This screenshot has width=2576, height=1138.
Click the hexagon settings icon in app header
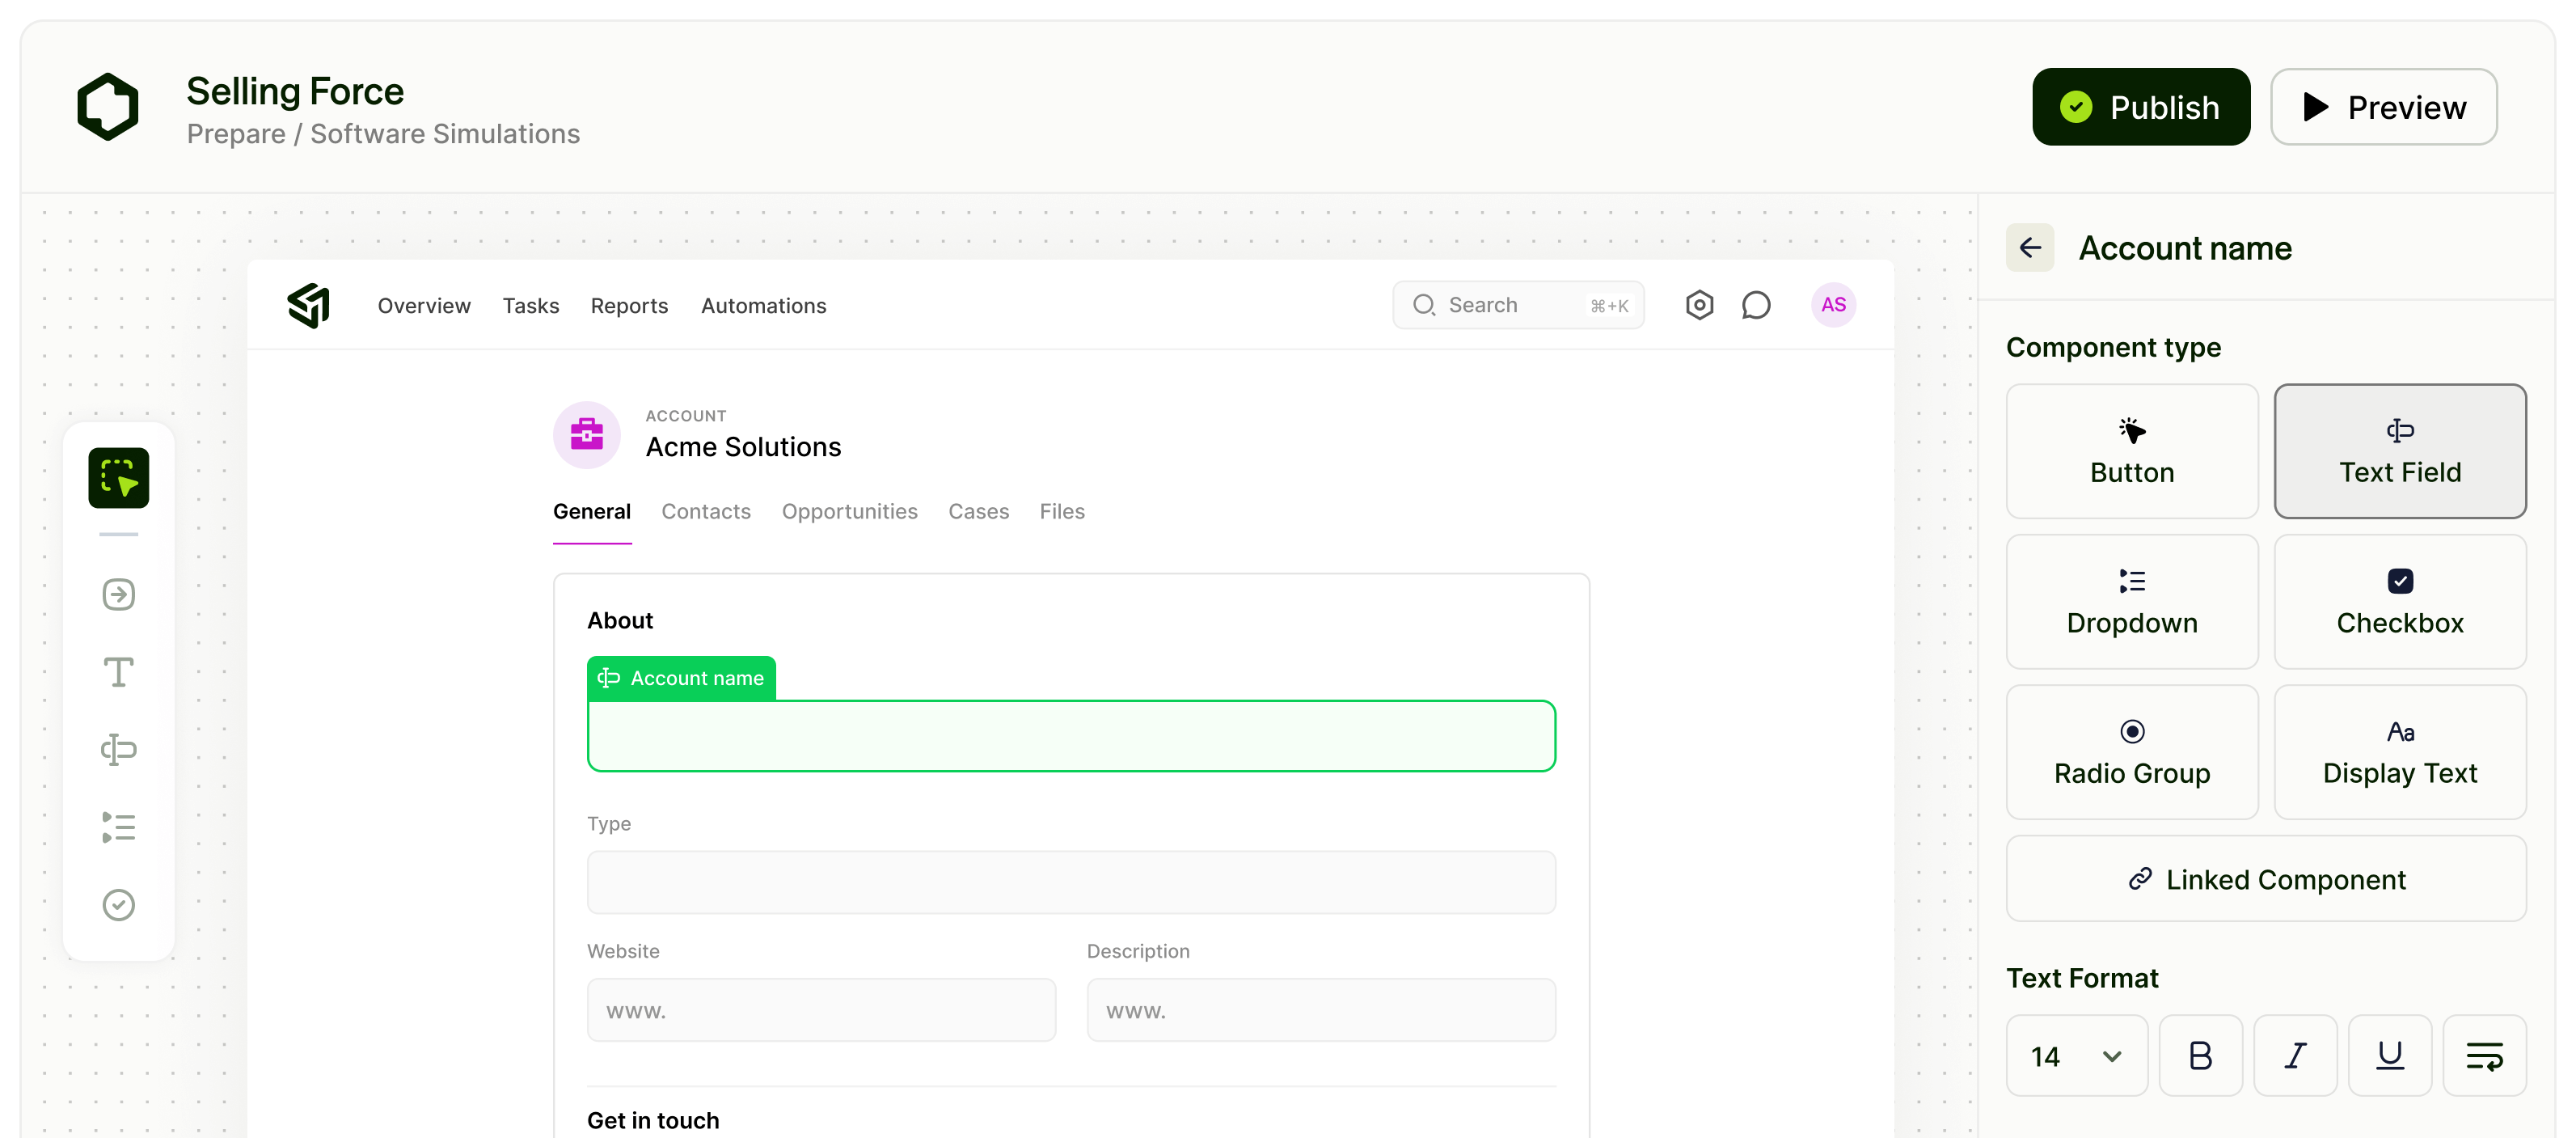click(x=1699, y=305)
